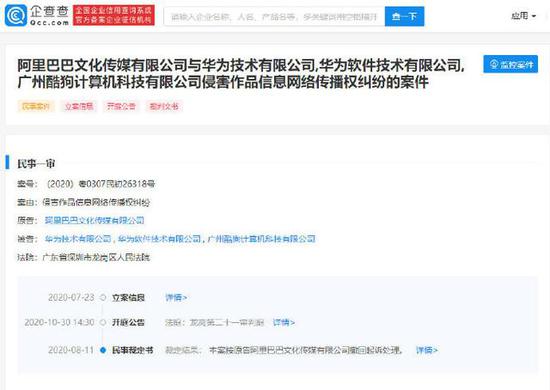Click the 民事一审 section heading
The width and height of the screenshot is (550, 390).
tap(36, 163)
